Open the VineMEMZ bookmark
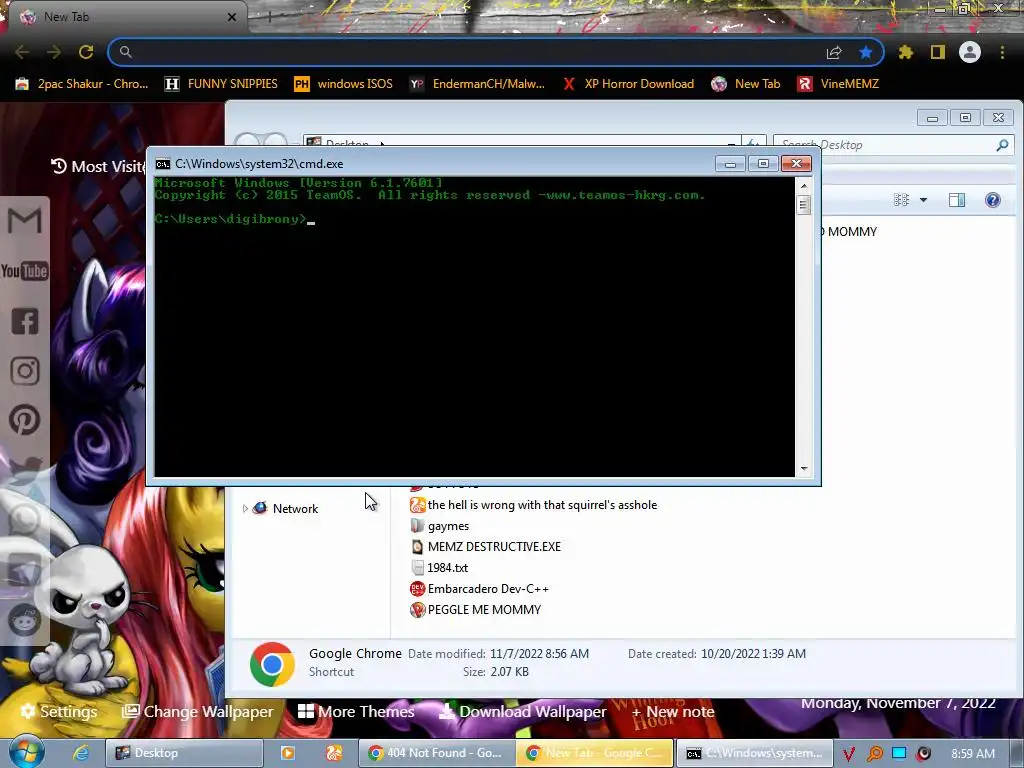Viewport: 1024px width, 768px height. 839,84
